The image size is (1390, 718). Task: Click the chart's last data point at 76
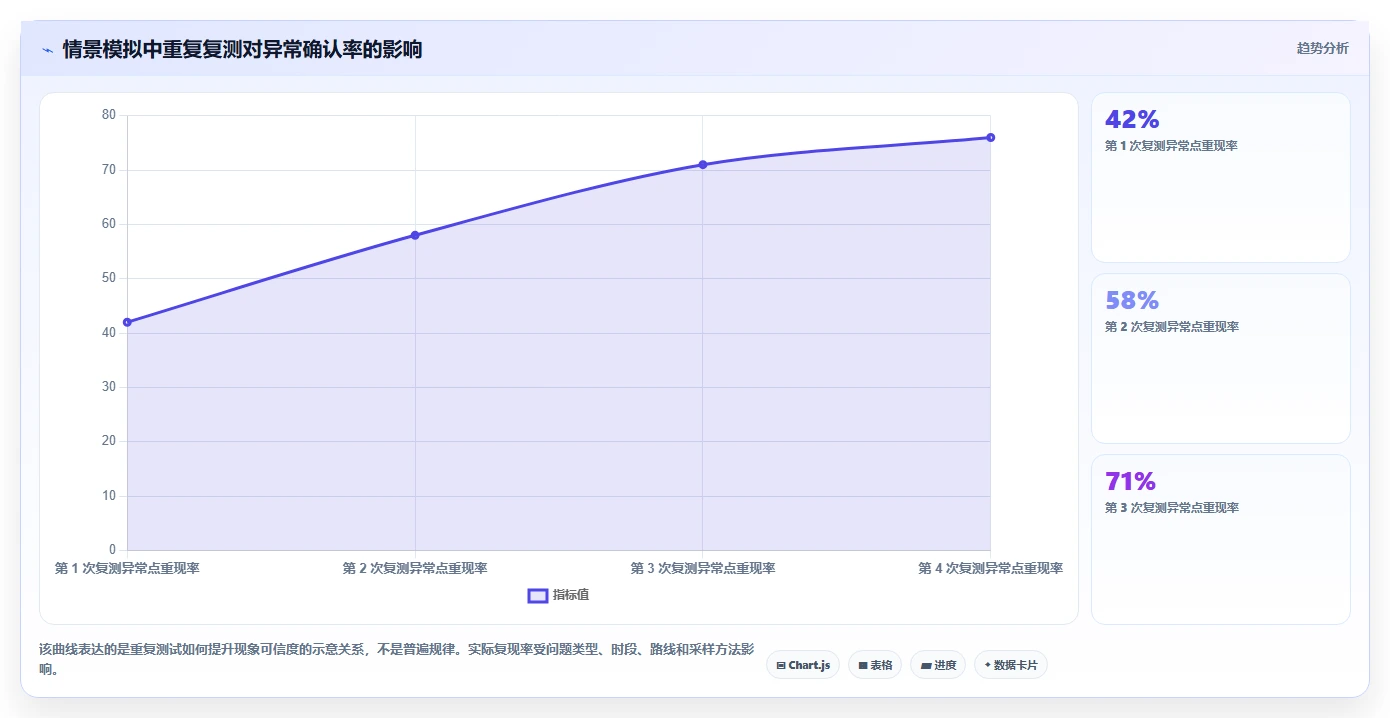[990, 137]
